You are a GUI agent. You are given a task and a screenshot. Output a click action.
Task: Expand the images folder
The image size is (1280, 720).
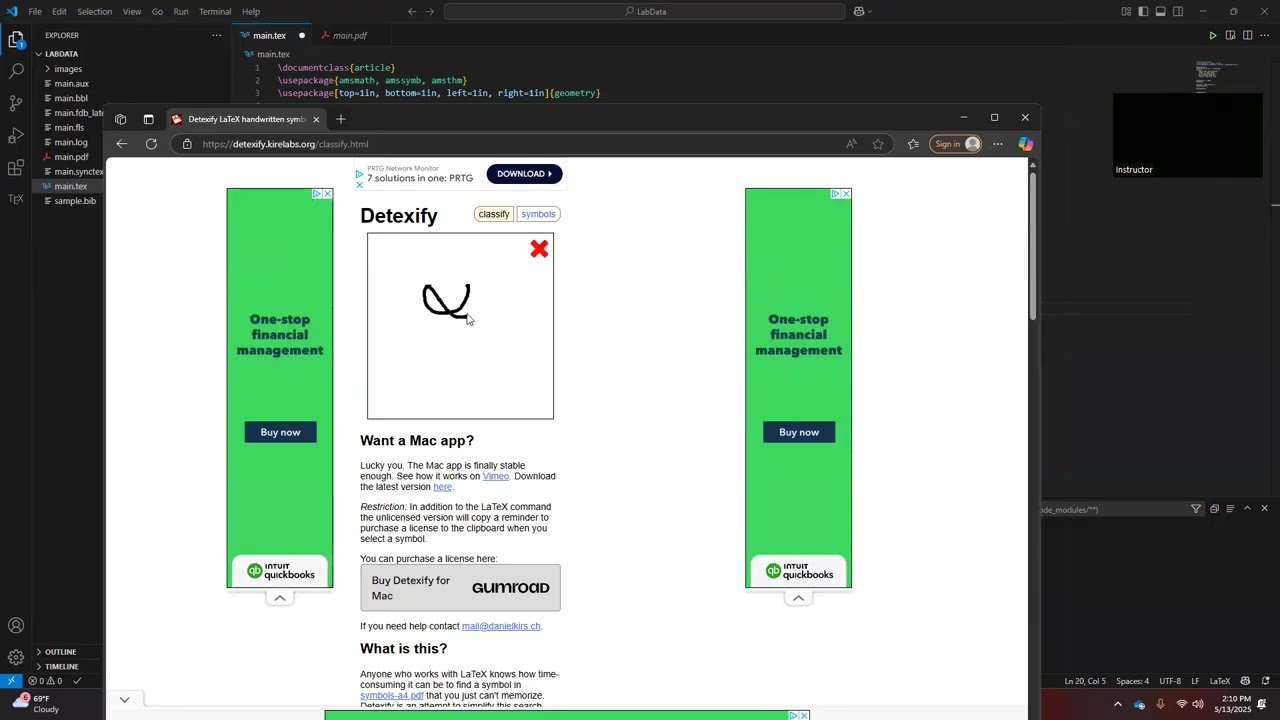pyautogui.click(x=68, y=69)
